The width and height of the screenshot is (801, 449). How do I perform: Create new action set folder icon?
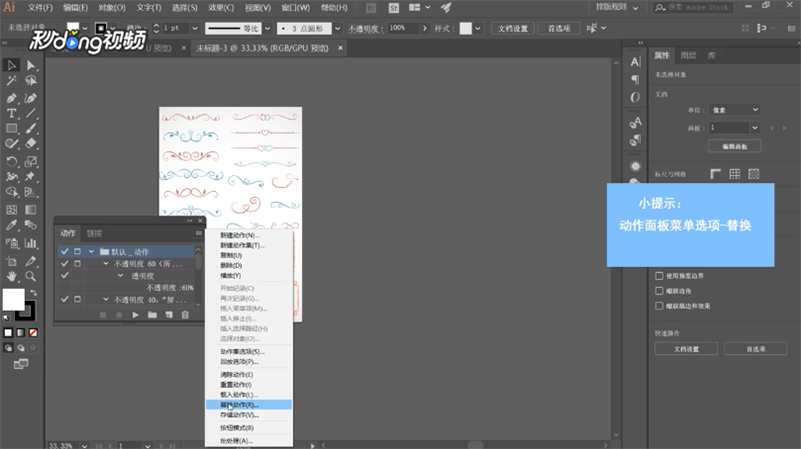152,315
